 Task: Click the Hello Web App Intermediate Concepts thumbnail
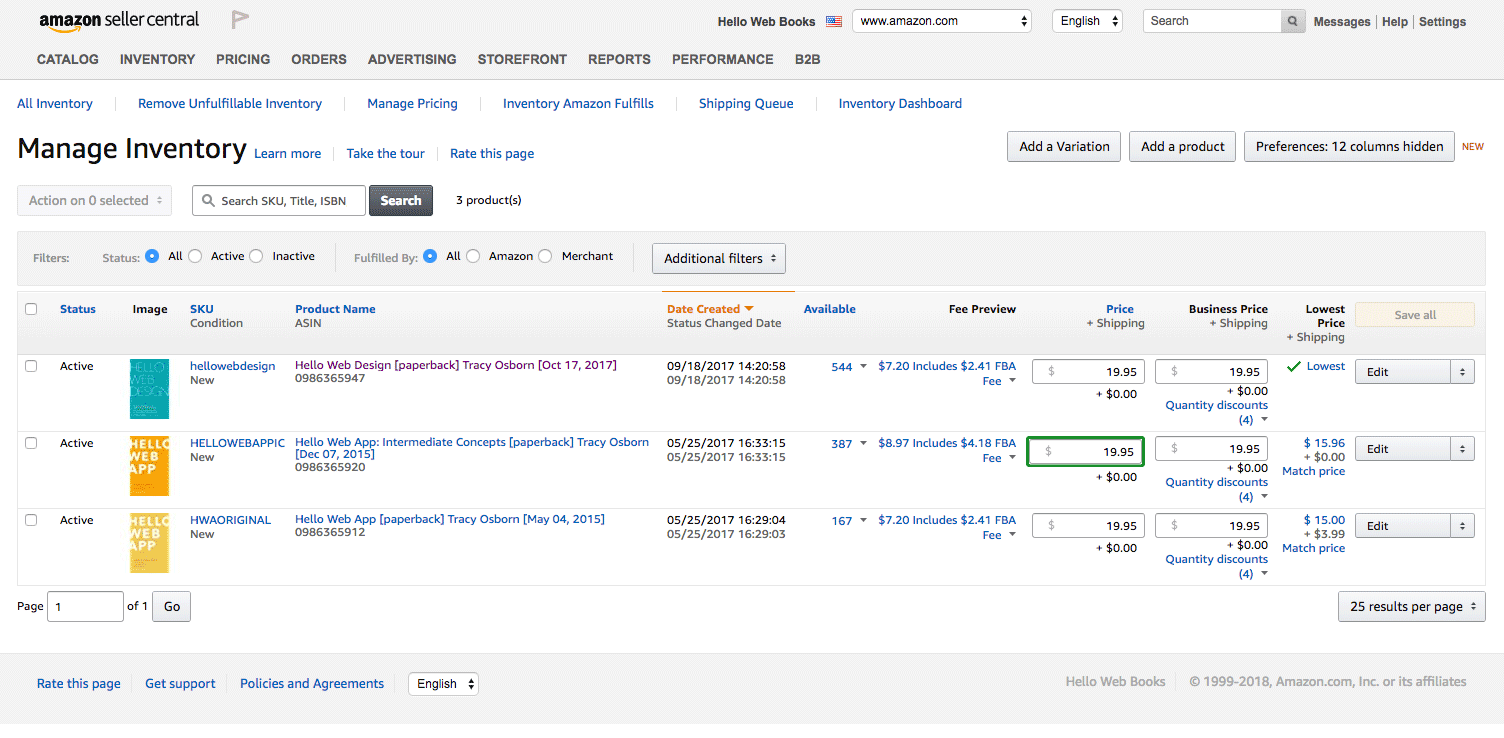[x=149, y=466]
